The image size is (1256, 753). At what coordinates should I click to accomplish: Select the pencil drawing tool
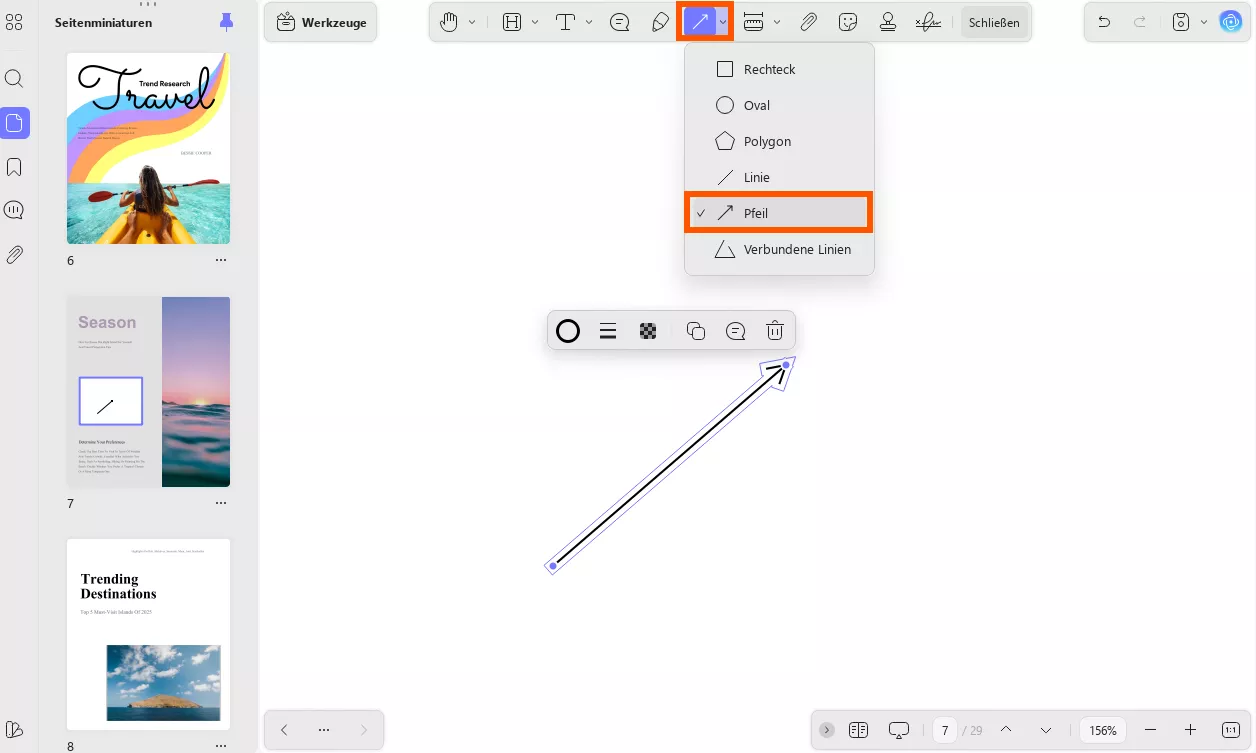coord(660,22)
